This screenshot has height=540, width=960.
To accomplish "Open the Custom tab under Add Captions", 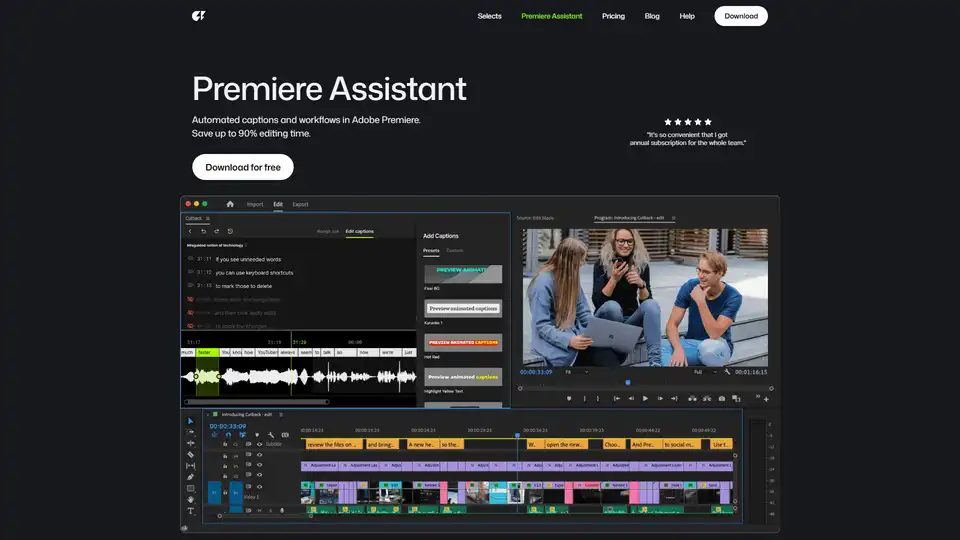I will pos(454,250).
